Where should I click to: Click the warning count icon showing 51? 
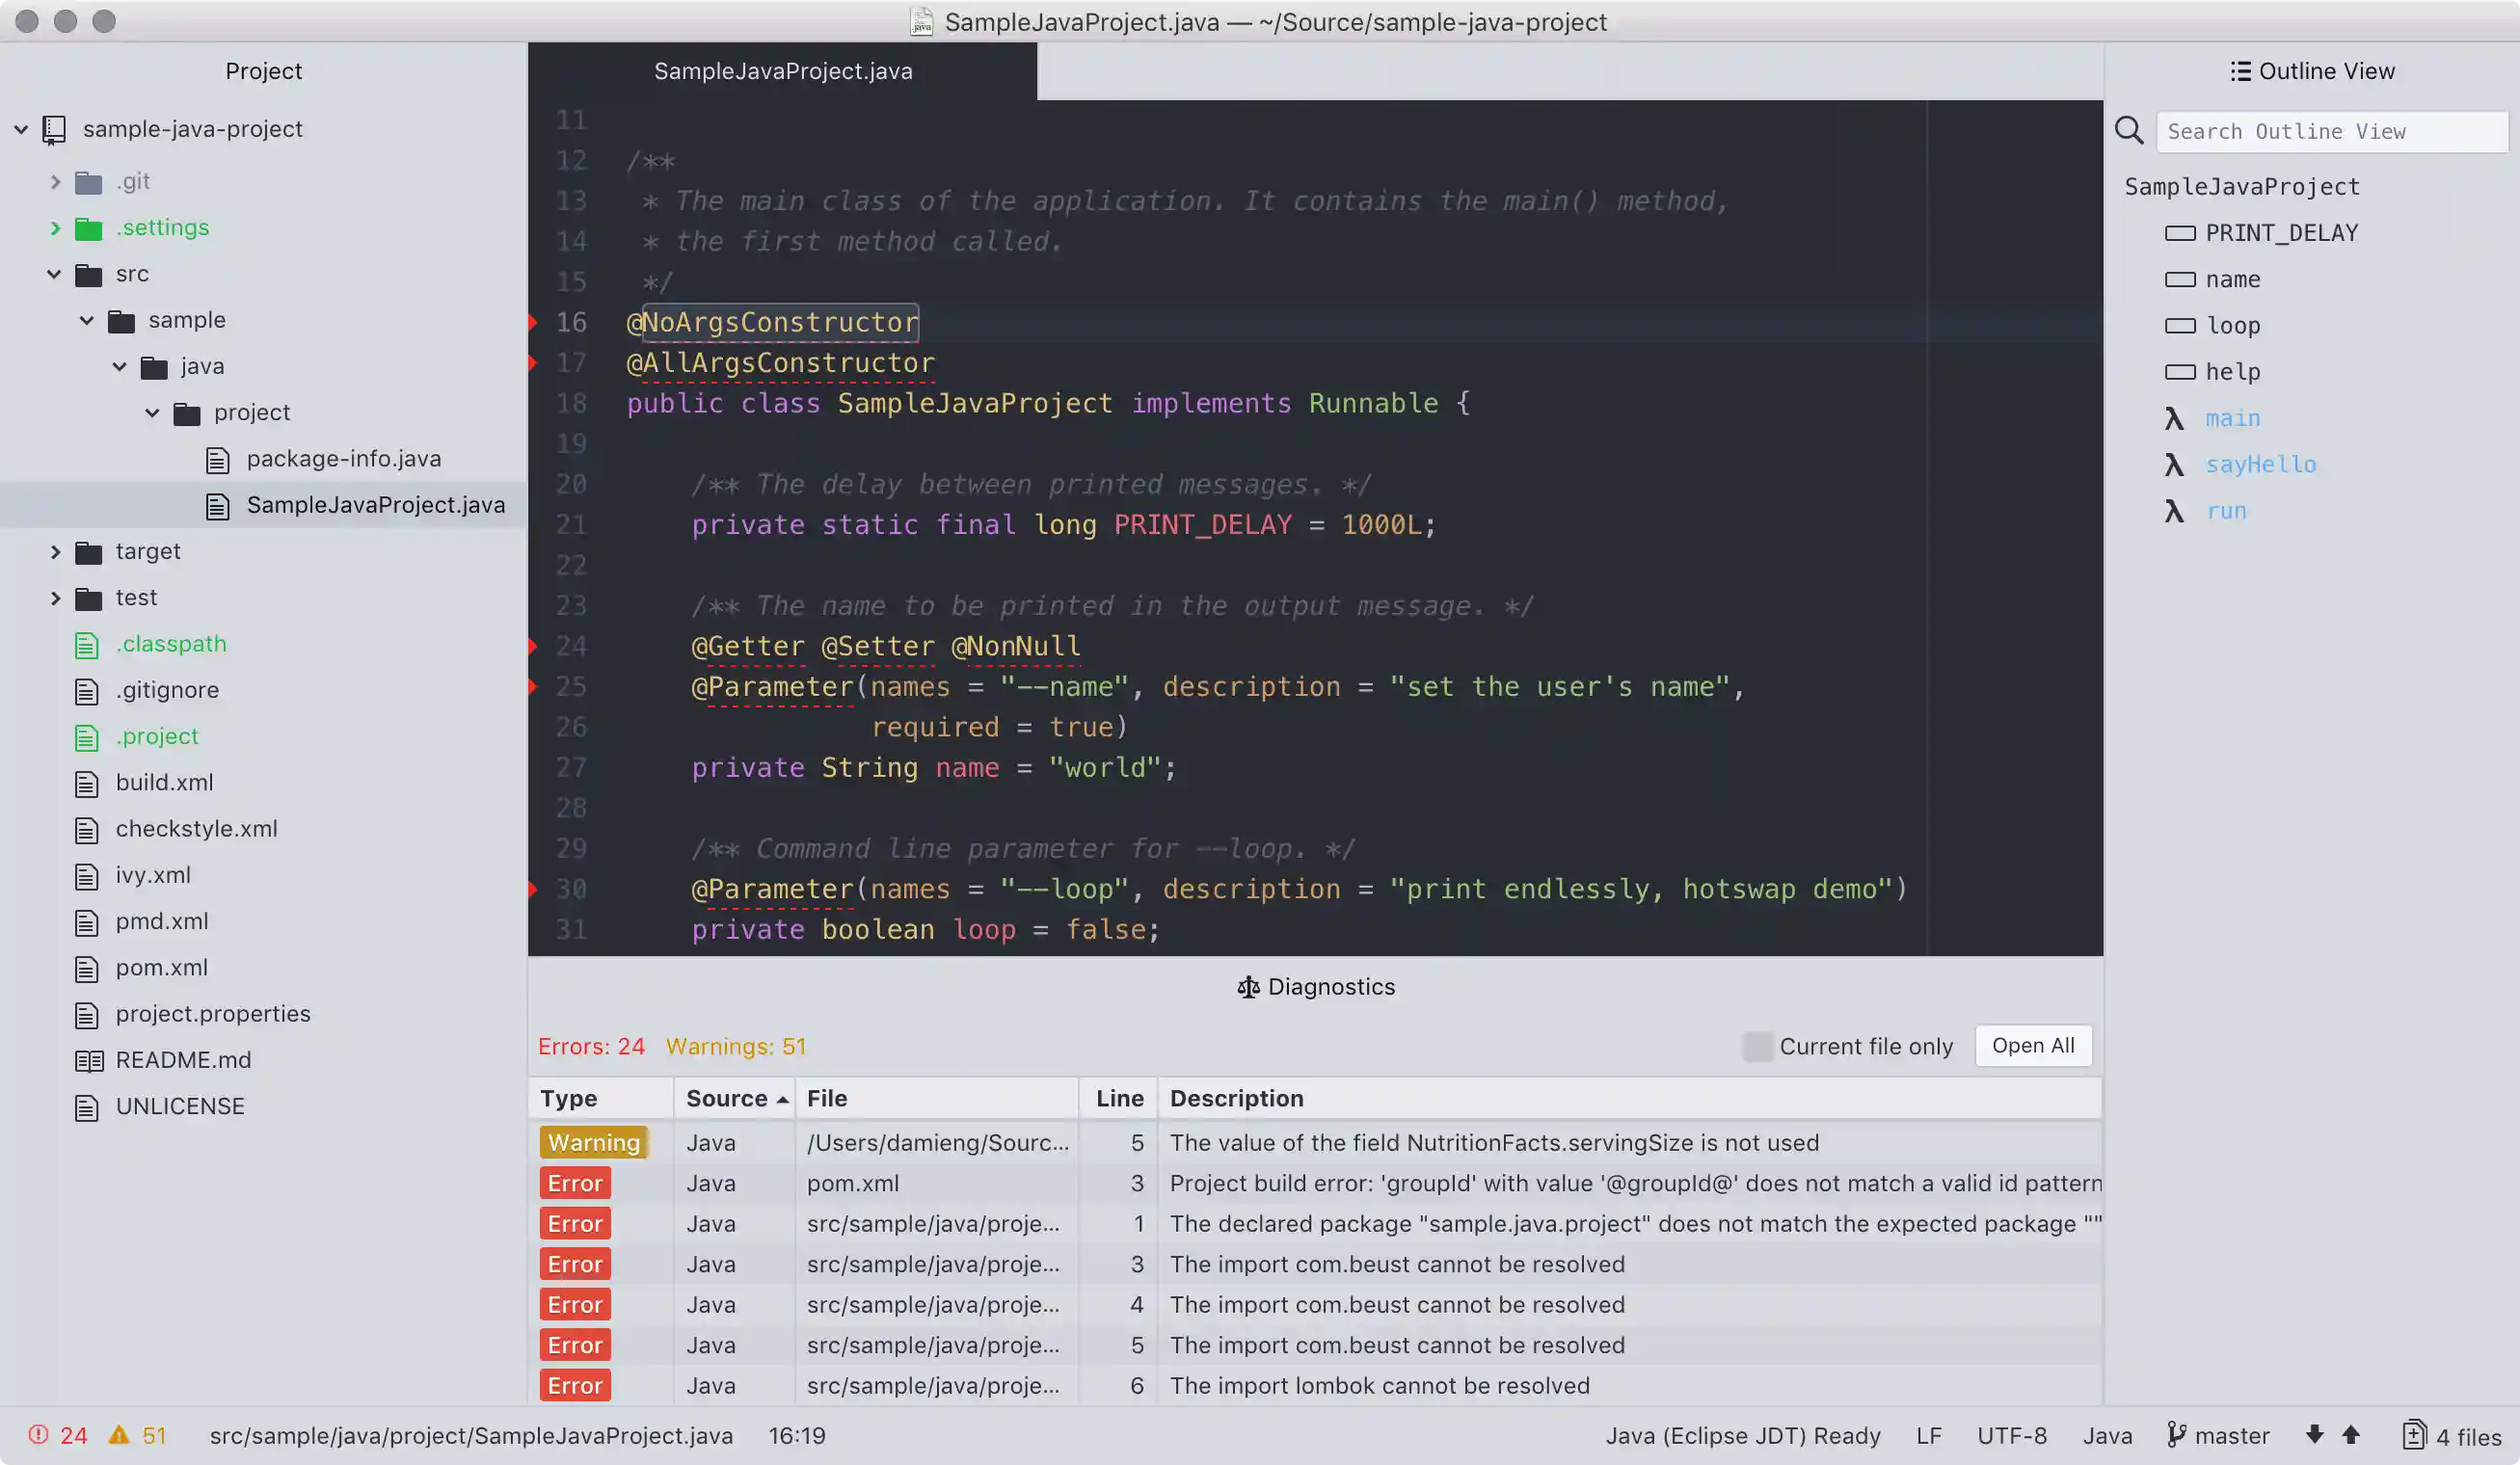pos(120,1434)
